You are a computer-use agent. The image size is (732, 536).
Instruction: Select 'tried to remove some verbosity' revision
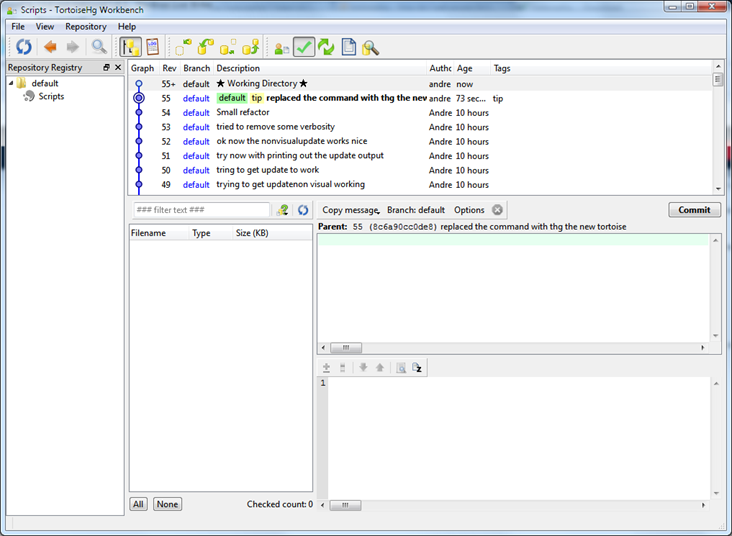click(420, 127)
